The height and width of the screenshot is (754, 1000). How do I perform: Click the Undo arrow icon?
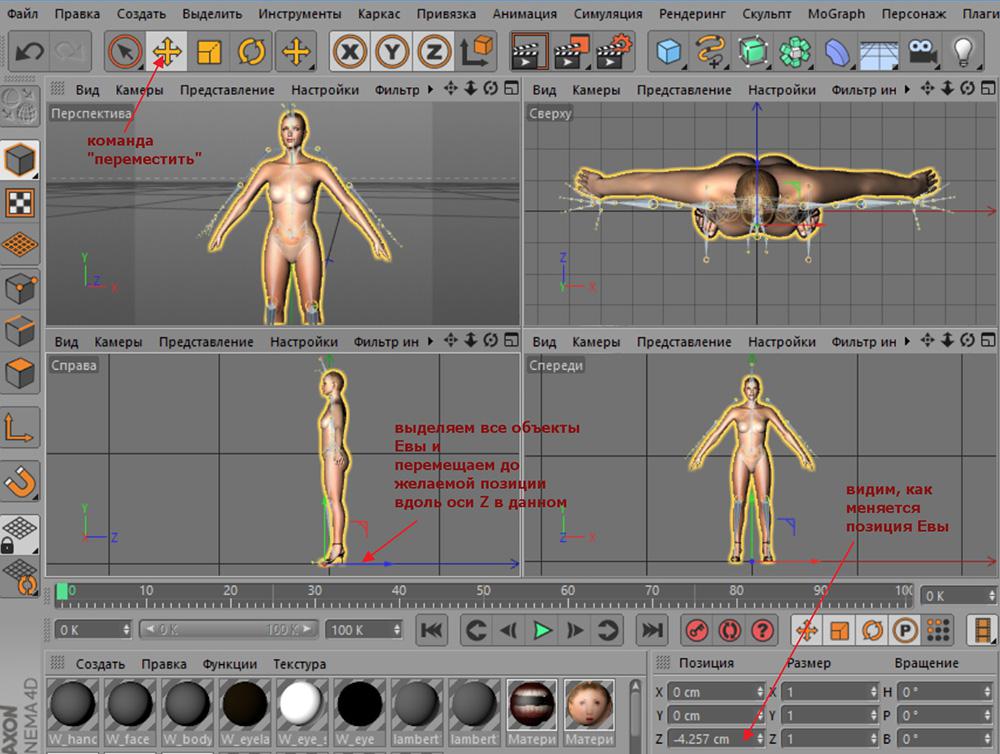click(x=29, y=50)
